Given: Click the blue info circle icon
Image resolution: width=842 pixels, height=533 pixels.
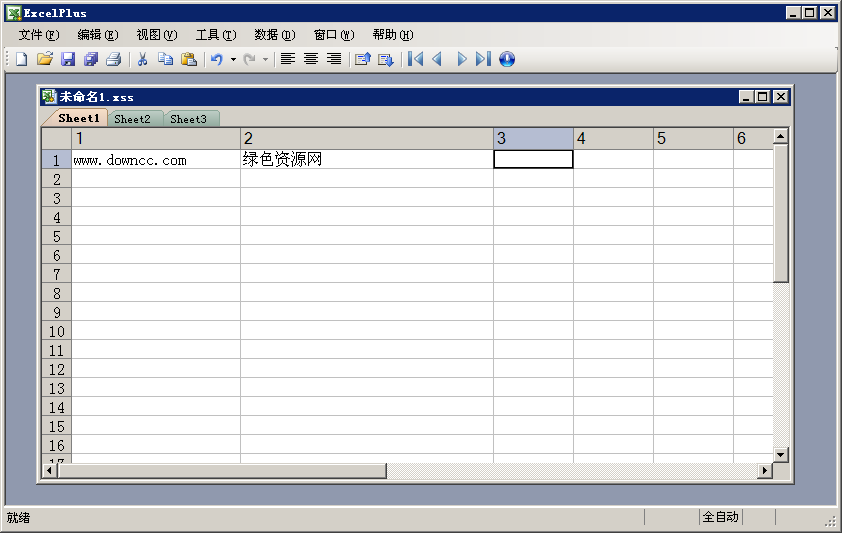Looking at the screenshot, I should tap(507, 59).
